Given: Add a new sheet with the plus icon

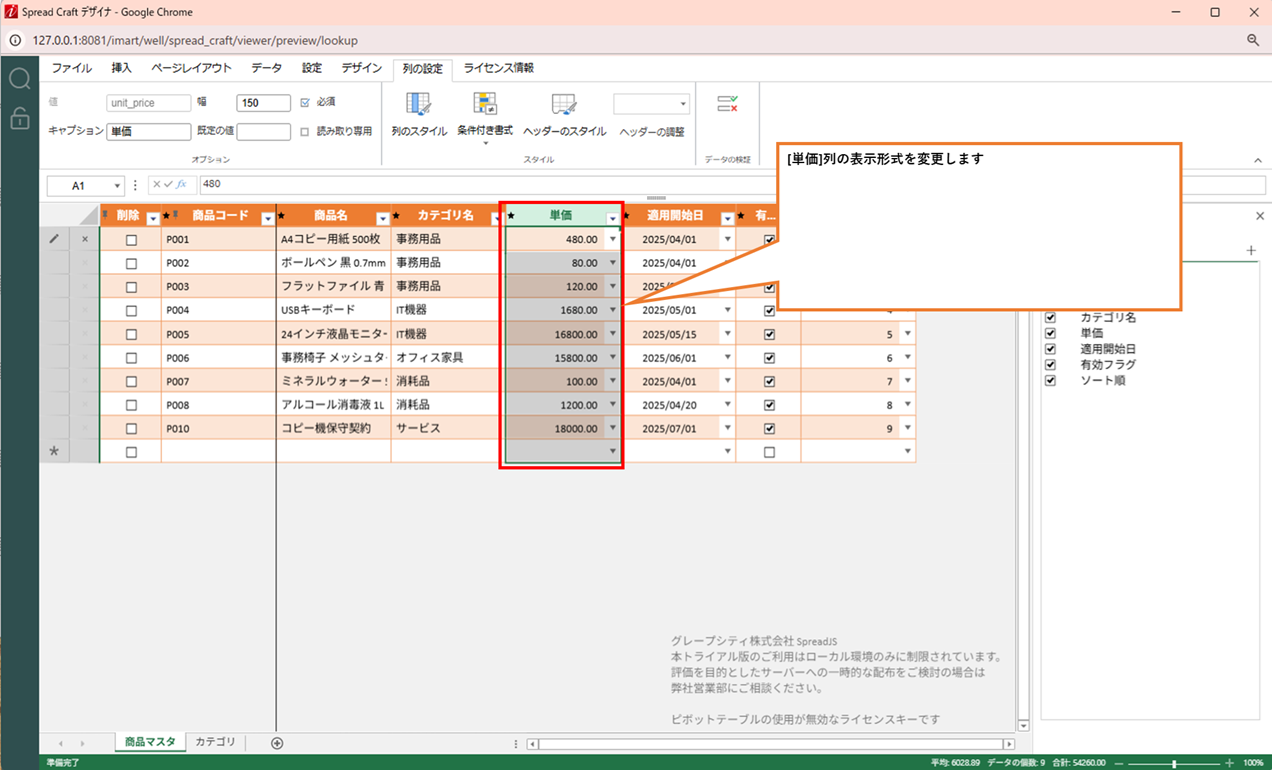Looking at the screenshot, I should (x=277, y=743).
